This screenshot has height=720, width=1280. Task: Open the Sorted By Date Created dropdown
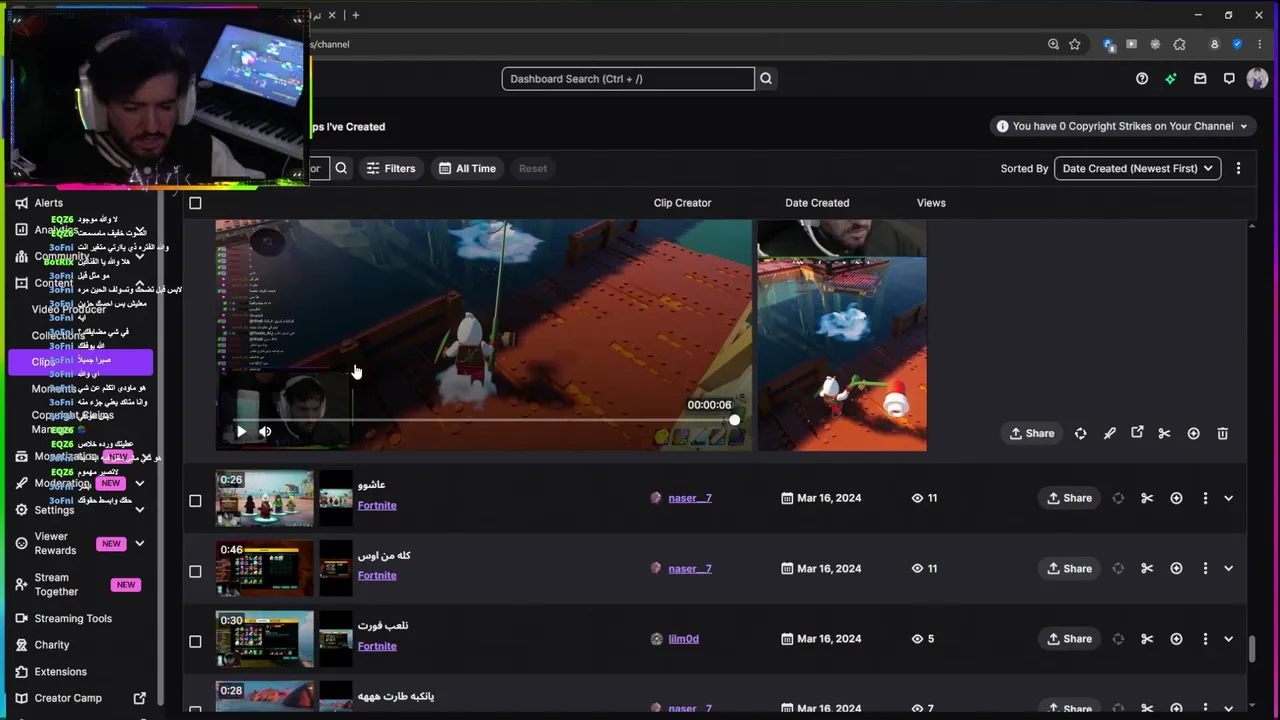pos(1137,168)
